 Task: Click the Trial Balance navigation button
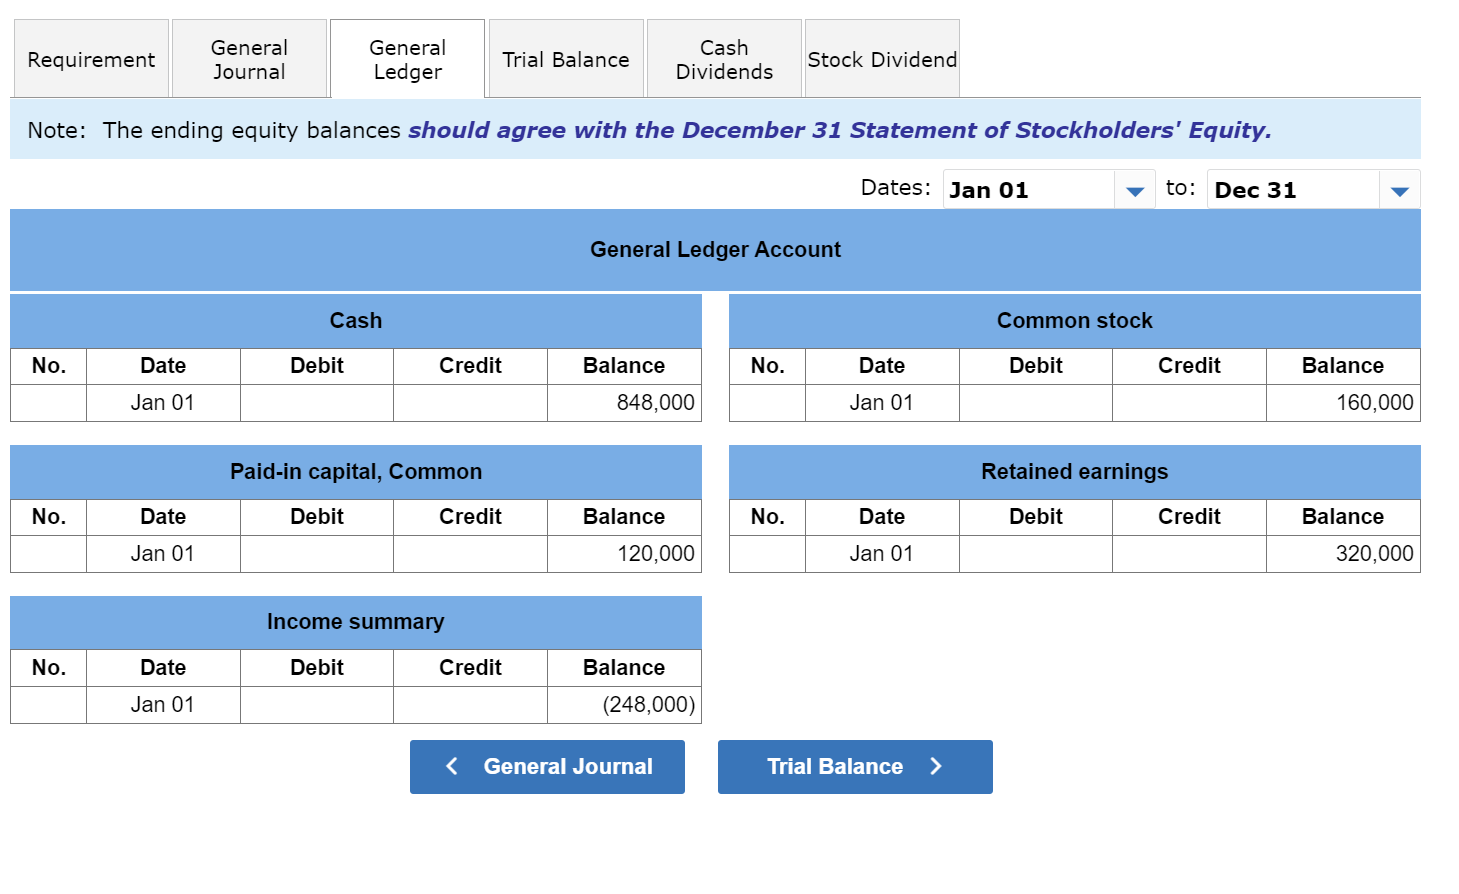855,767
